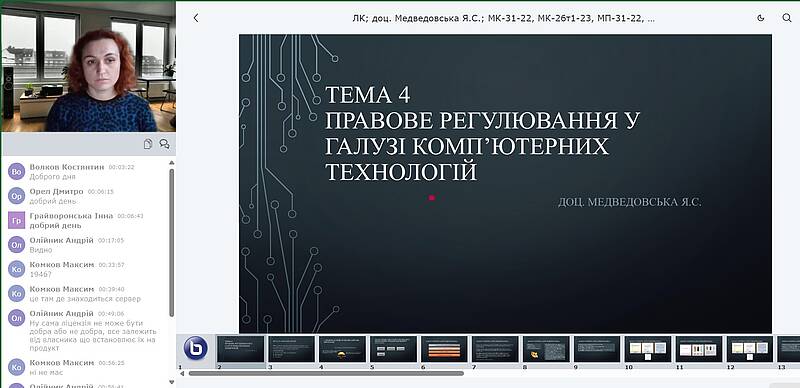
Task: Click the BigBlueButton logo thumbnail
Action: coord(195,348)
